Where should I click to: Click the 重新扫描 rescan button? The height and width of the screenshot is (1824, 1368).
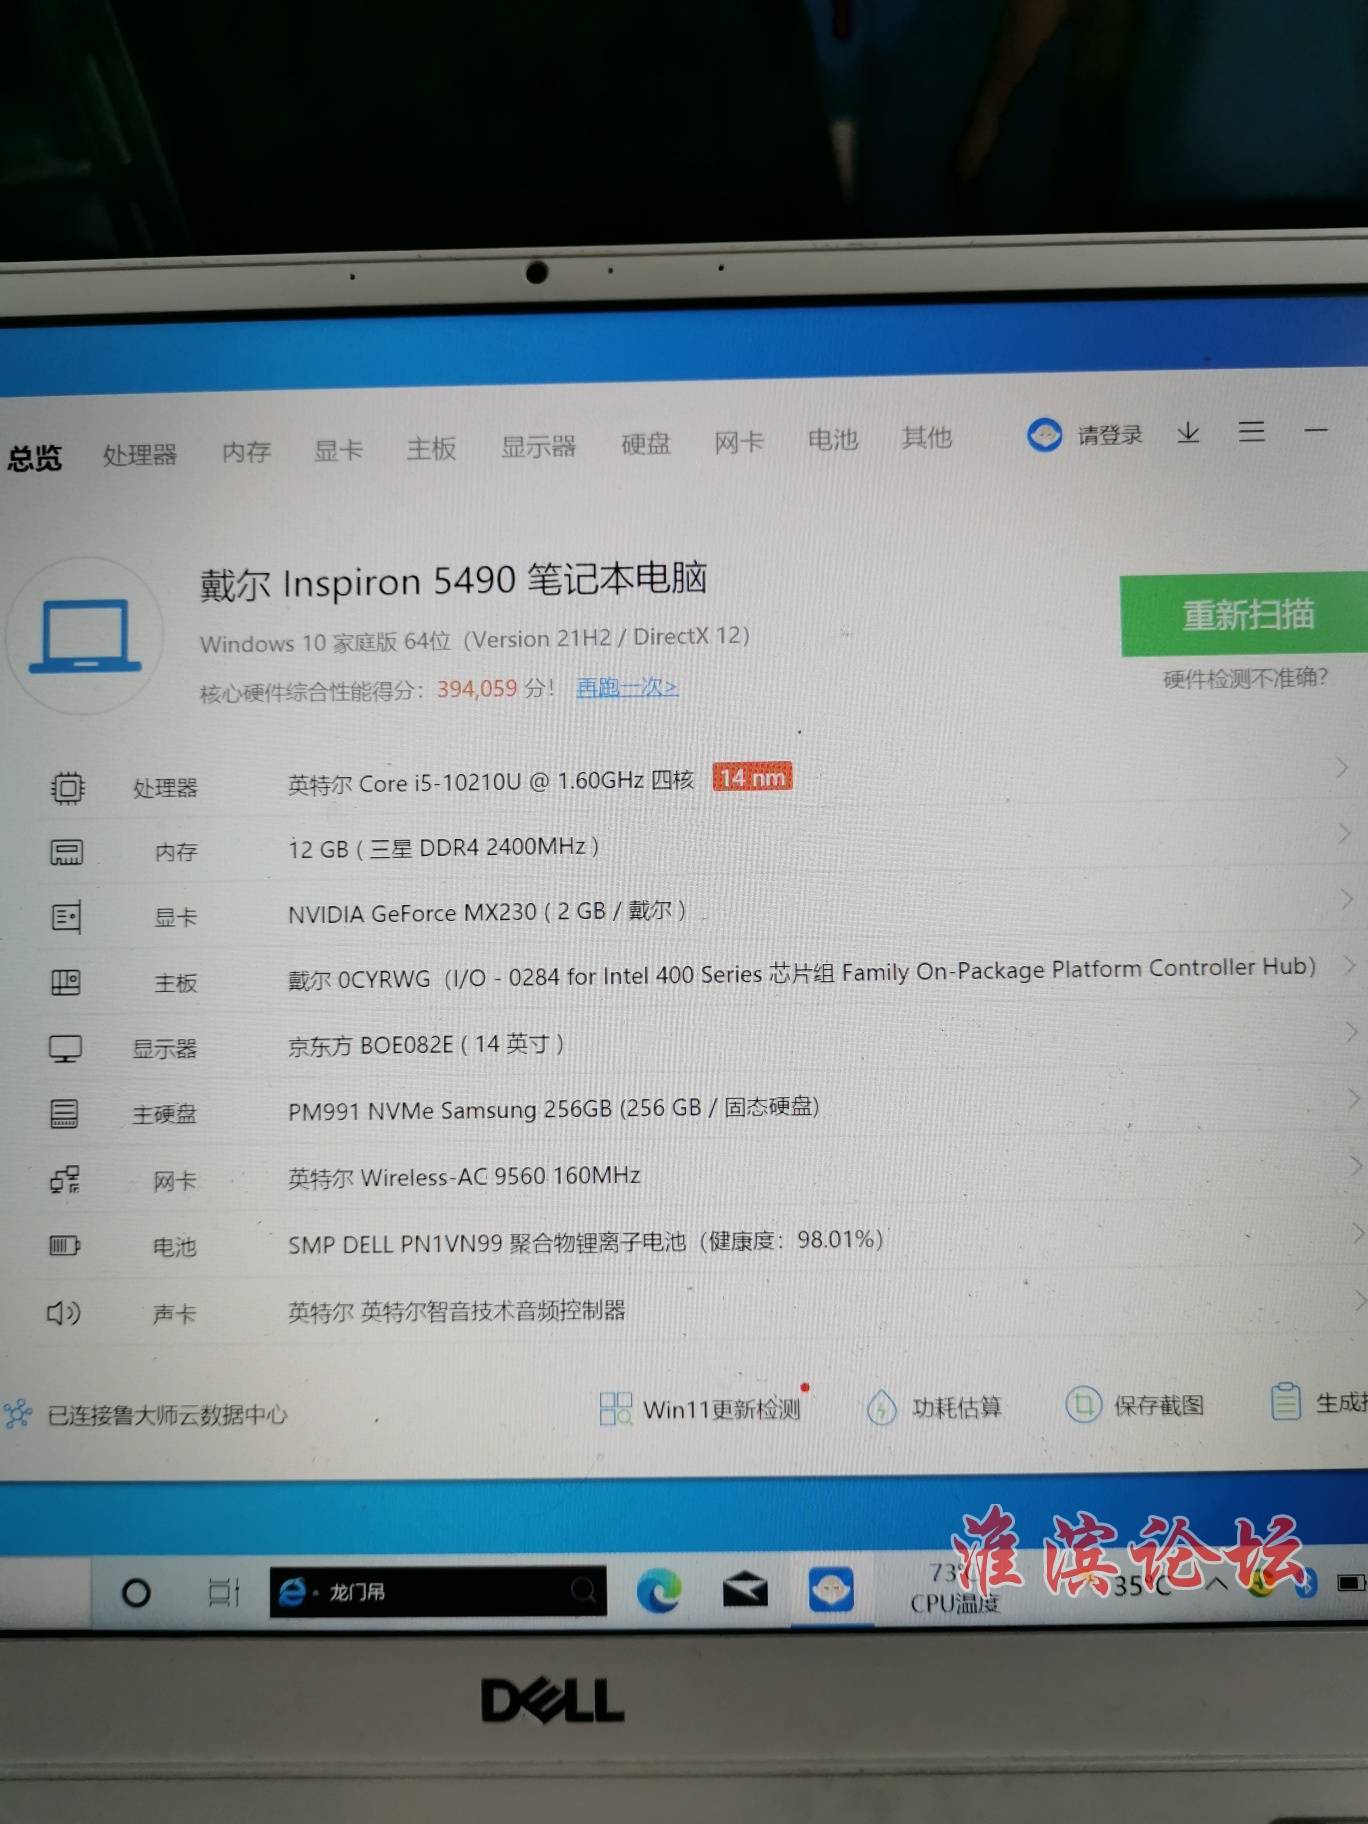(1244, 614)
